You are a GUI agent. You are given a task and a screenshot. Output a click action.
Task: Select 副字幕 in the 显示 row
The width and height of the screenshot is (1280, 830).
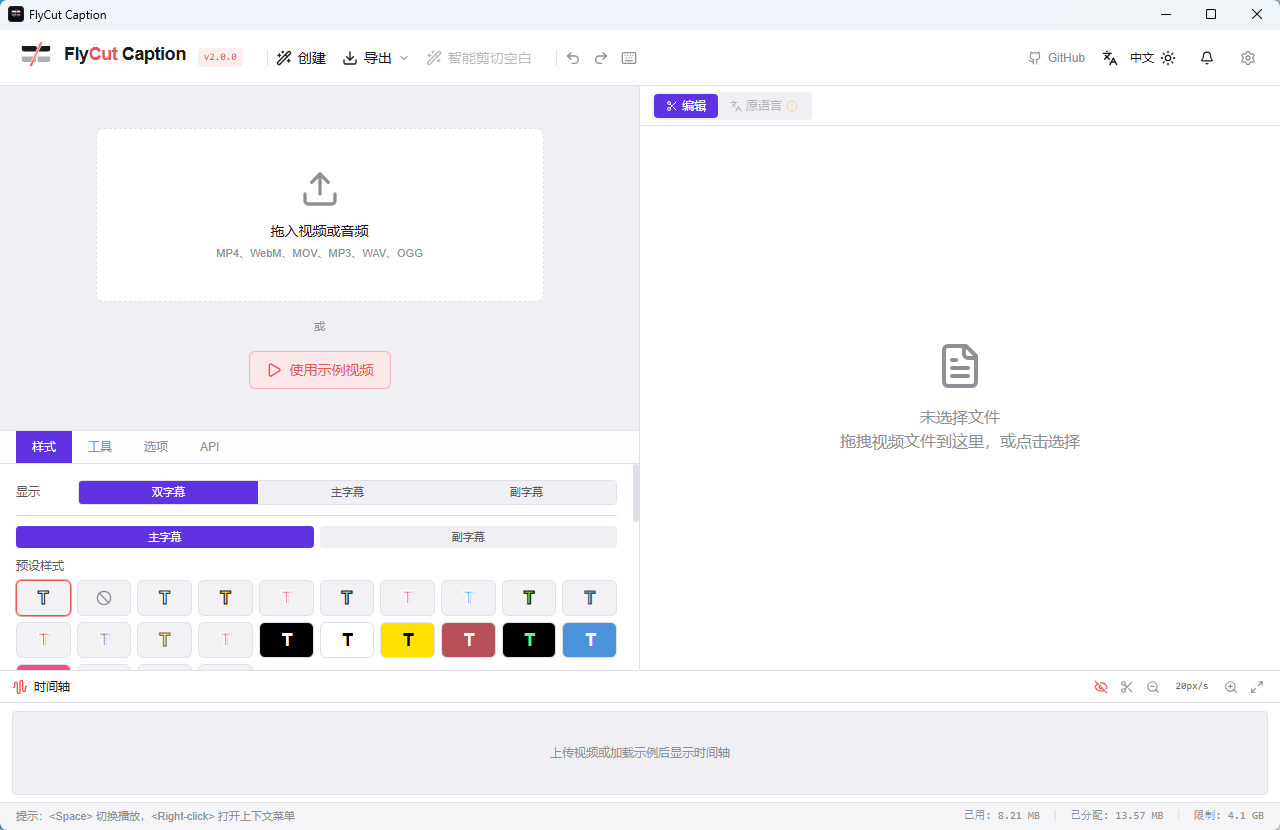526,492
